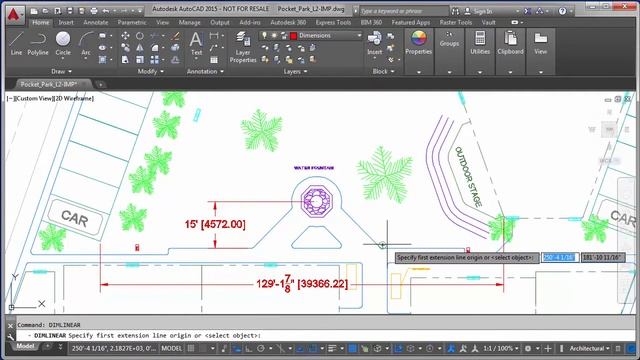The width and height of the screenshot is (640, 360).
Task: Open the AutoCAD application menu
Action: pyautogui.click(x=14, y=15)
